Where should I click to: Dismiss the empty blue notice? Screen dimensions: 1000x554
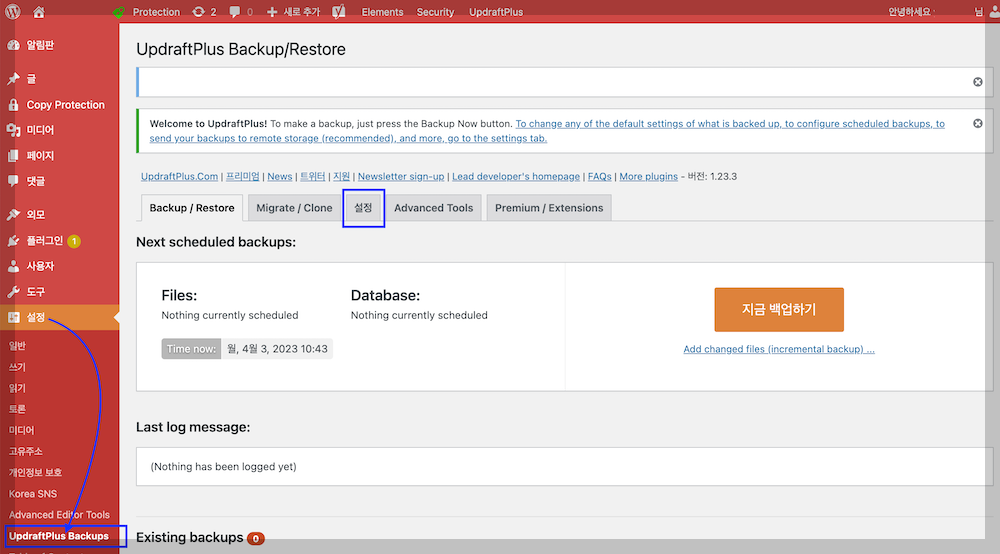(x=978, y=82)
